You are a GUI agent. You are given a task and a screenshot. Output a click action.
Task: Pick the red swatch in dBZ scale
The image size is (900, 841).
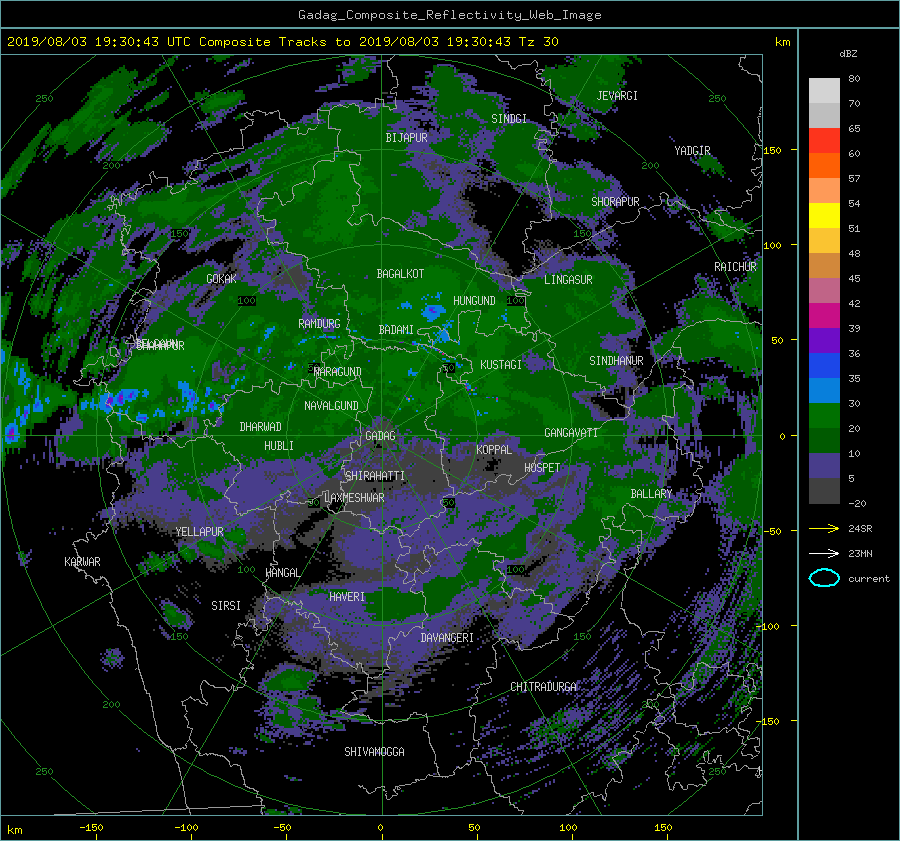point(824,140)
